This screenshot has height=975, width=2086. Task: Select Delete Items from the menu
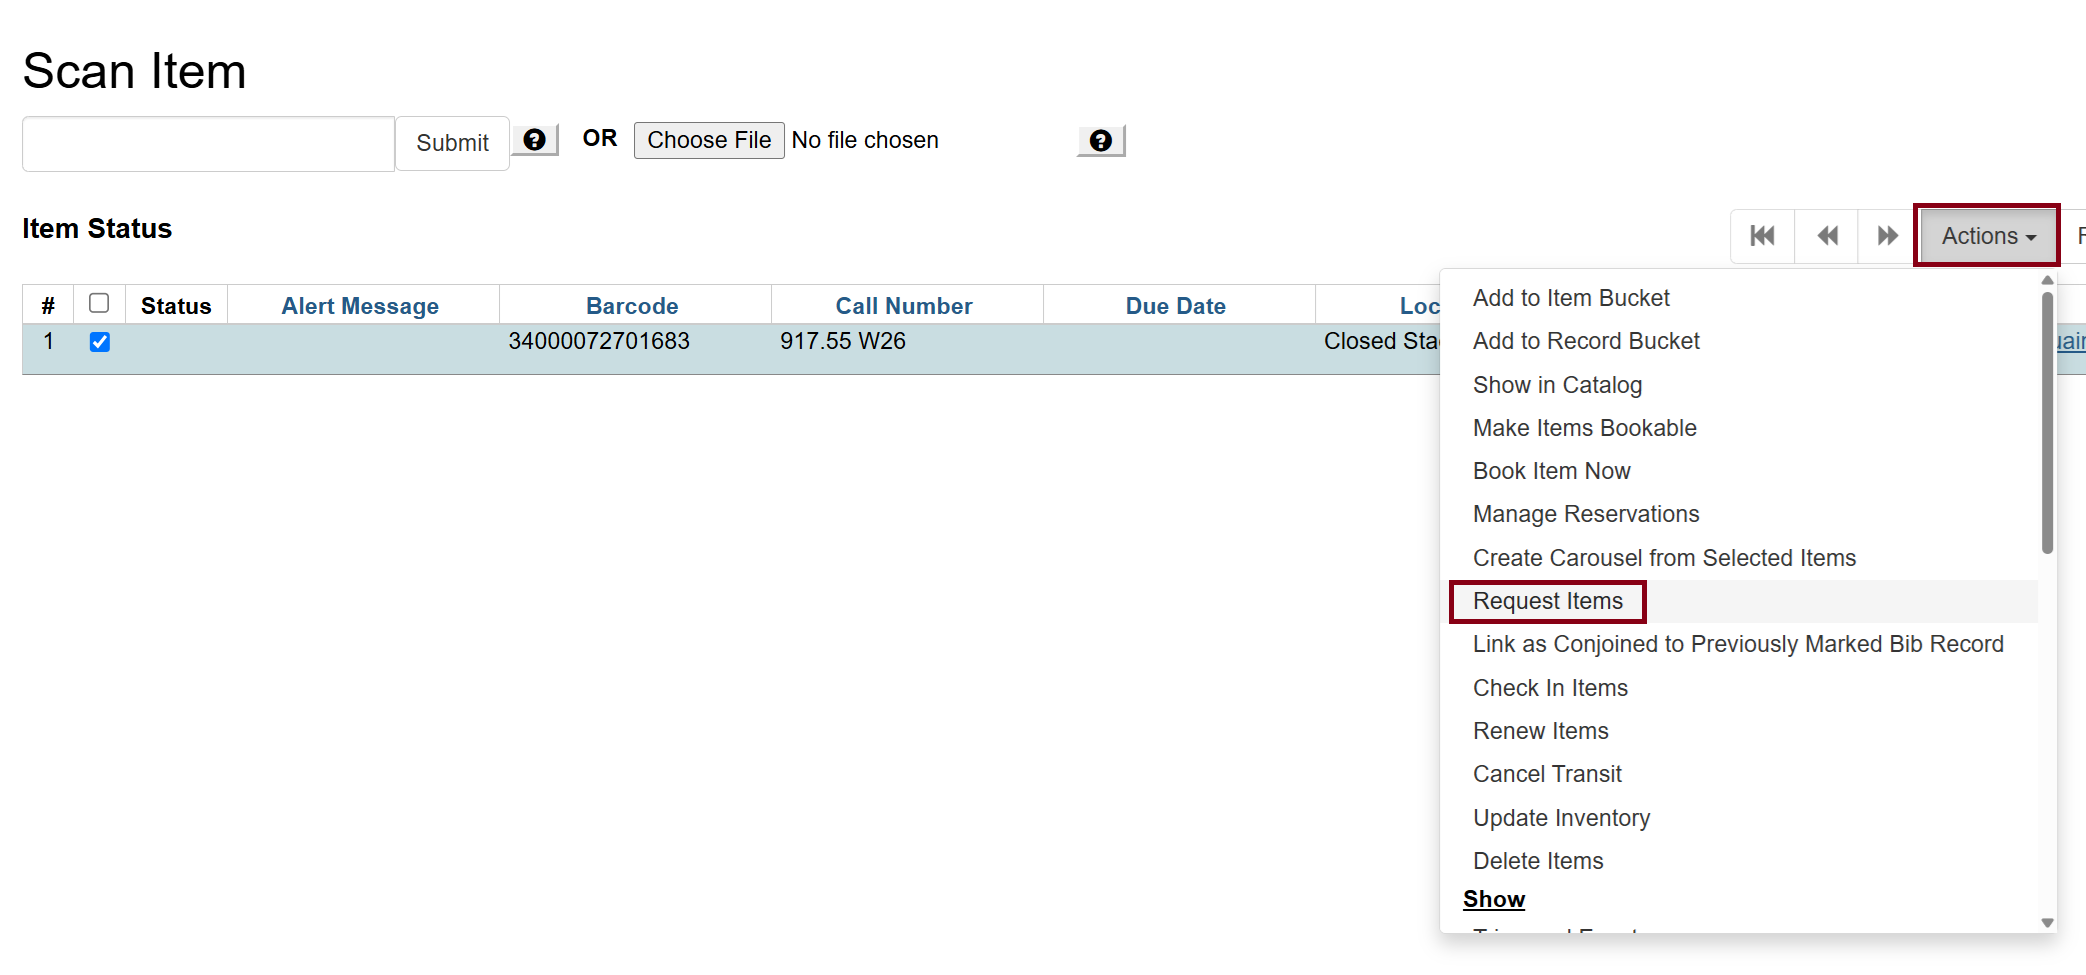point(1537,861)
